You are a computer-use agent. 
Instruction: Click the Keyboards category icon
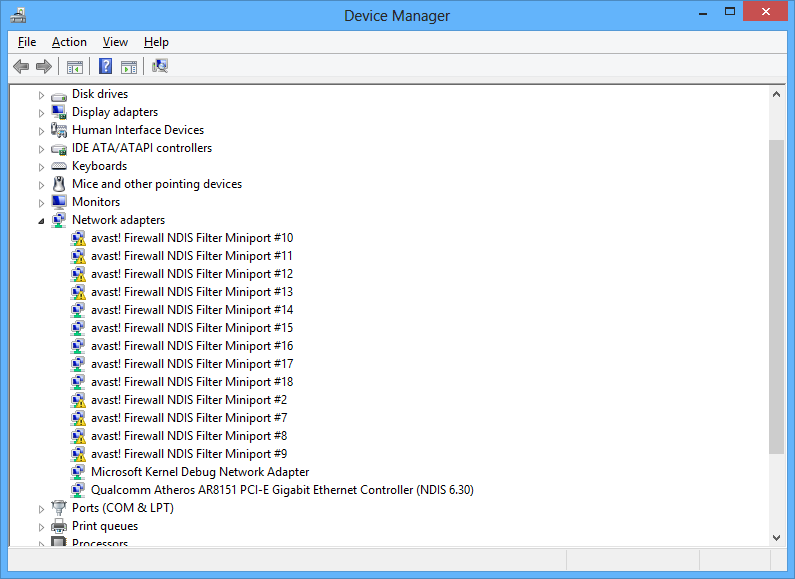point(59,166)
